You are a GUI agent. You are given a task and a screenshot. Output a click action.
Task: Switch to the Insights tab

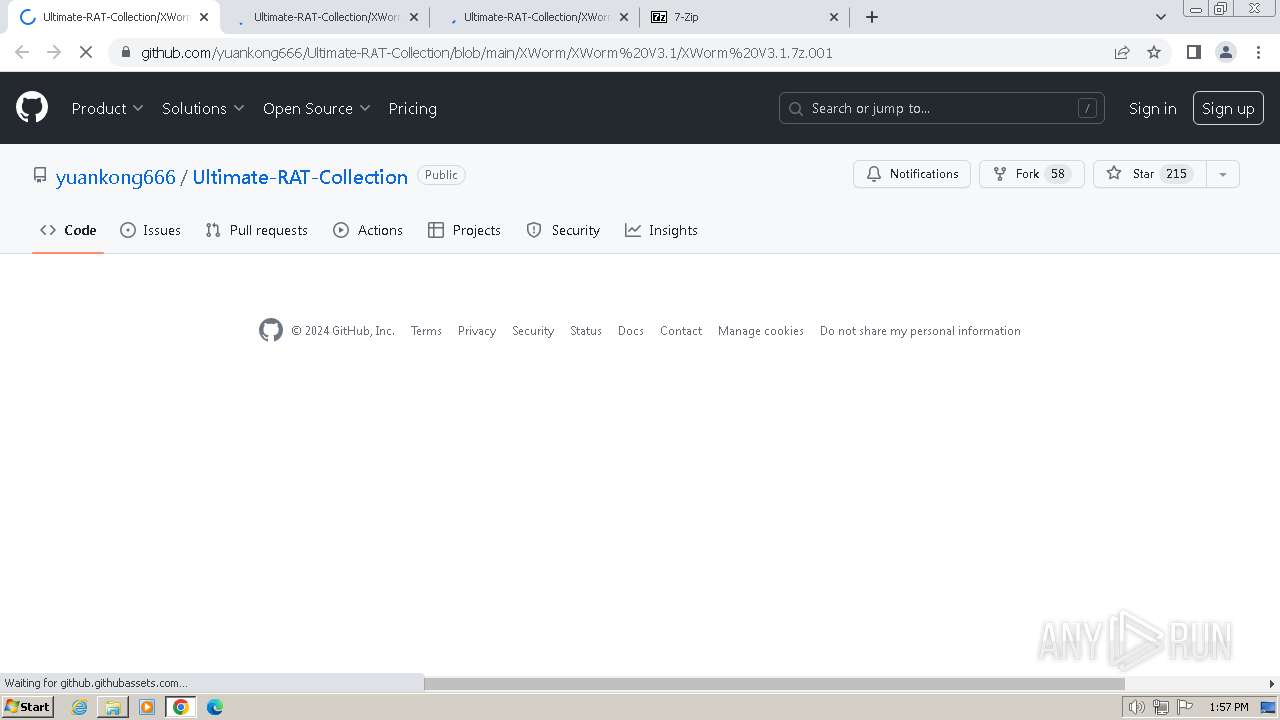[x=661, y=230]
